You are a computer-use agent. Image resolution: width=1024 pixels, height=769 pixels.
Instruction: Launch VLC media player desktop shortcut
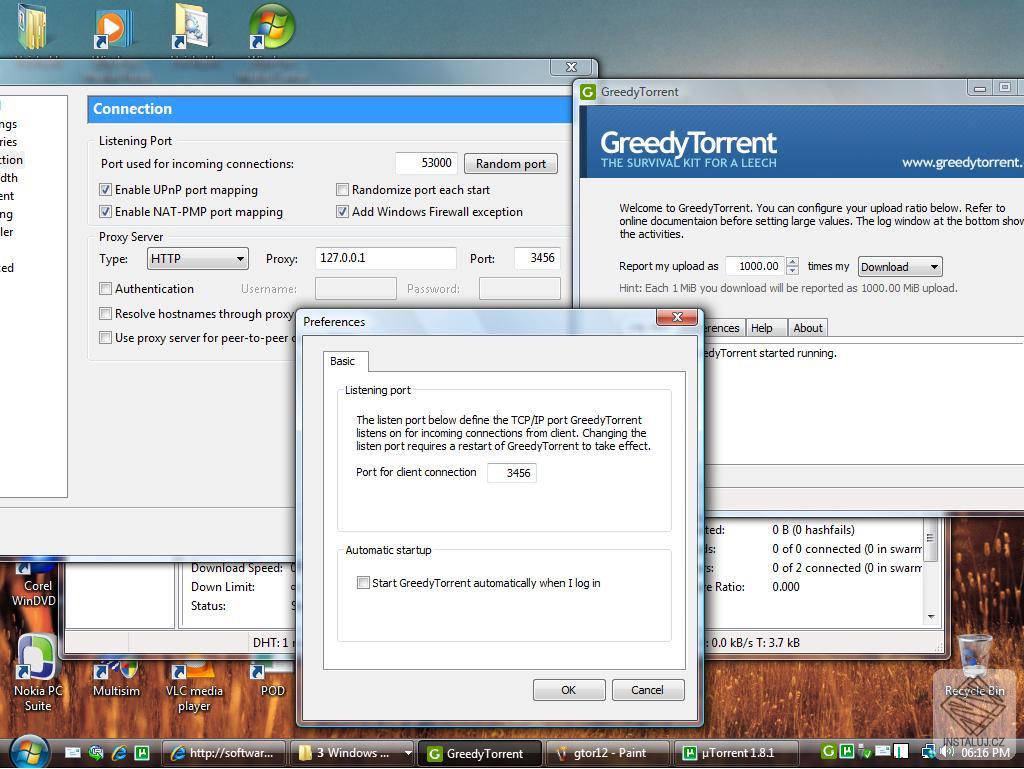(194, 687)
